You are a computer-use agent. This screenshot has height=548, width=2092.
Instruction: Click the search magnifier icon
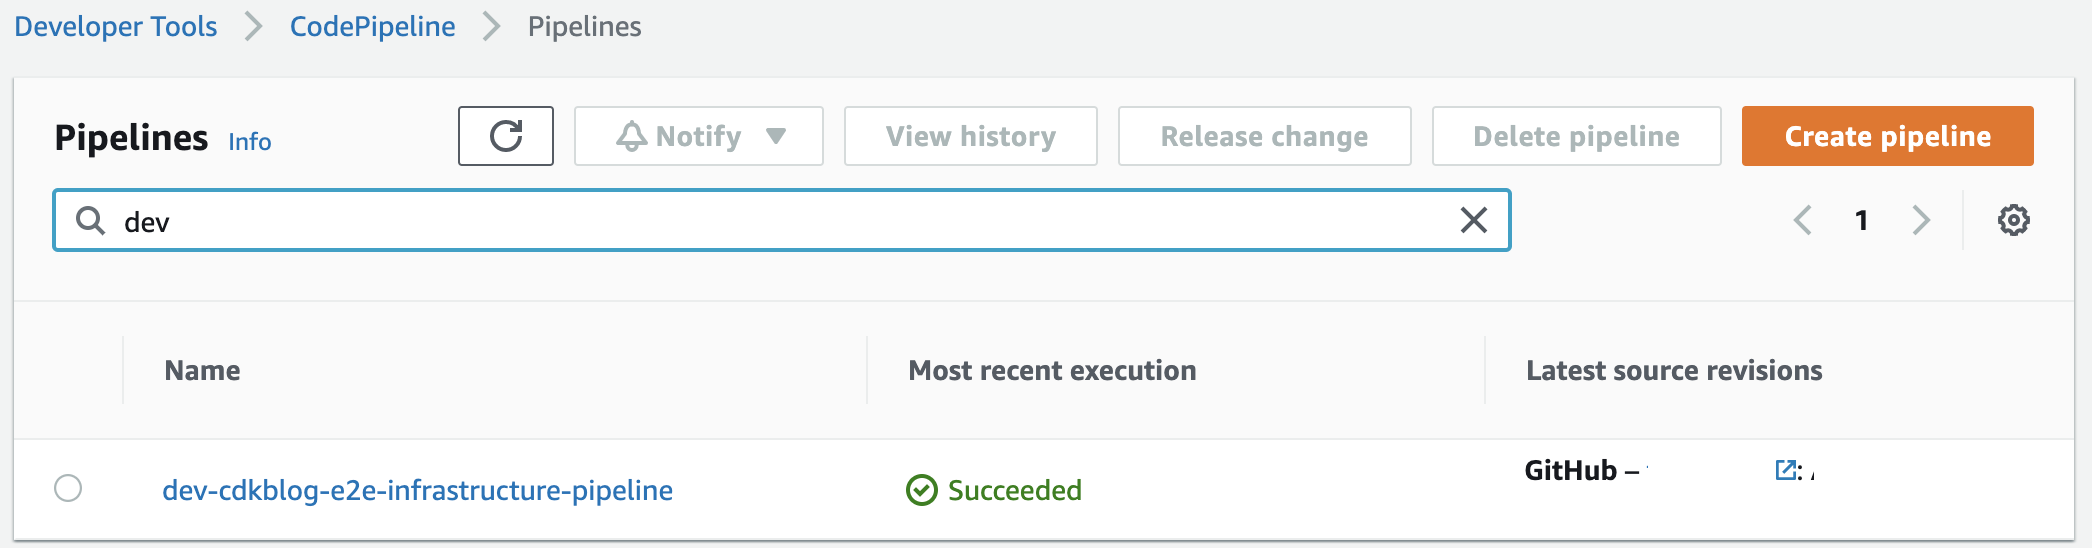click(91, 220)
